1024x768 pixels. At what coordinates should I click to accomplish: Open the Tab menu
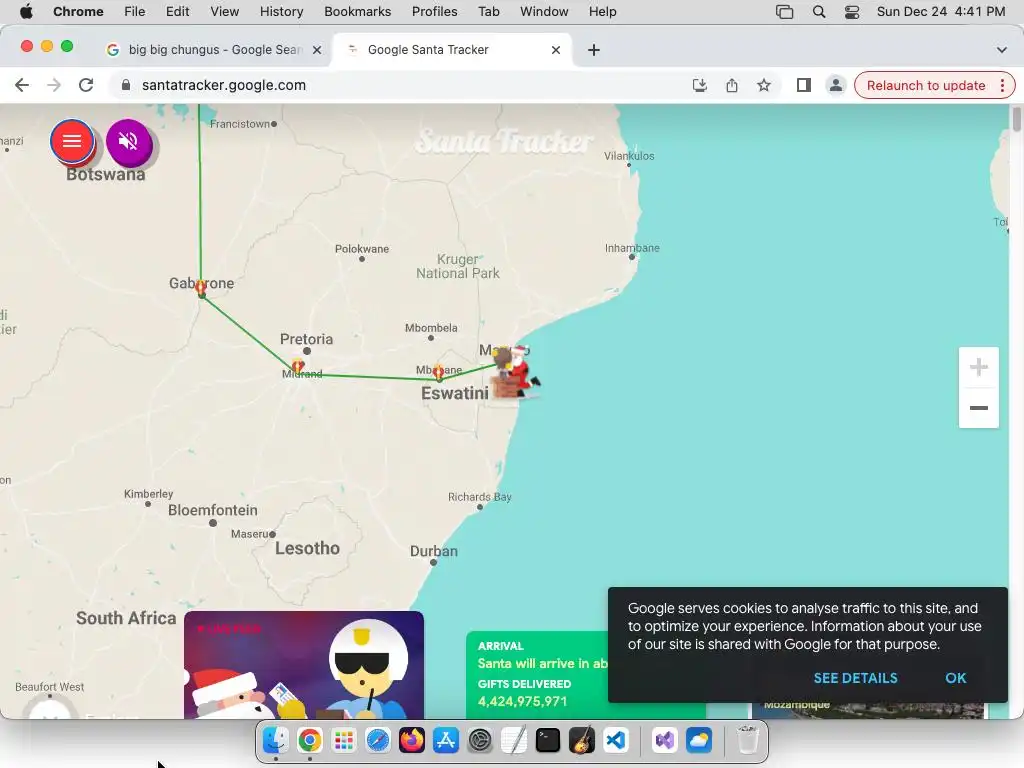[x=488, y=12]
